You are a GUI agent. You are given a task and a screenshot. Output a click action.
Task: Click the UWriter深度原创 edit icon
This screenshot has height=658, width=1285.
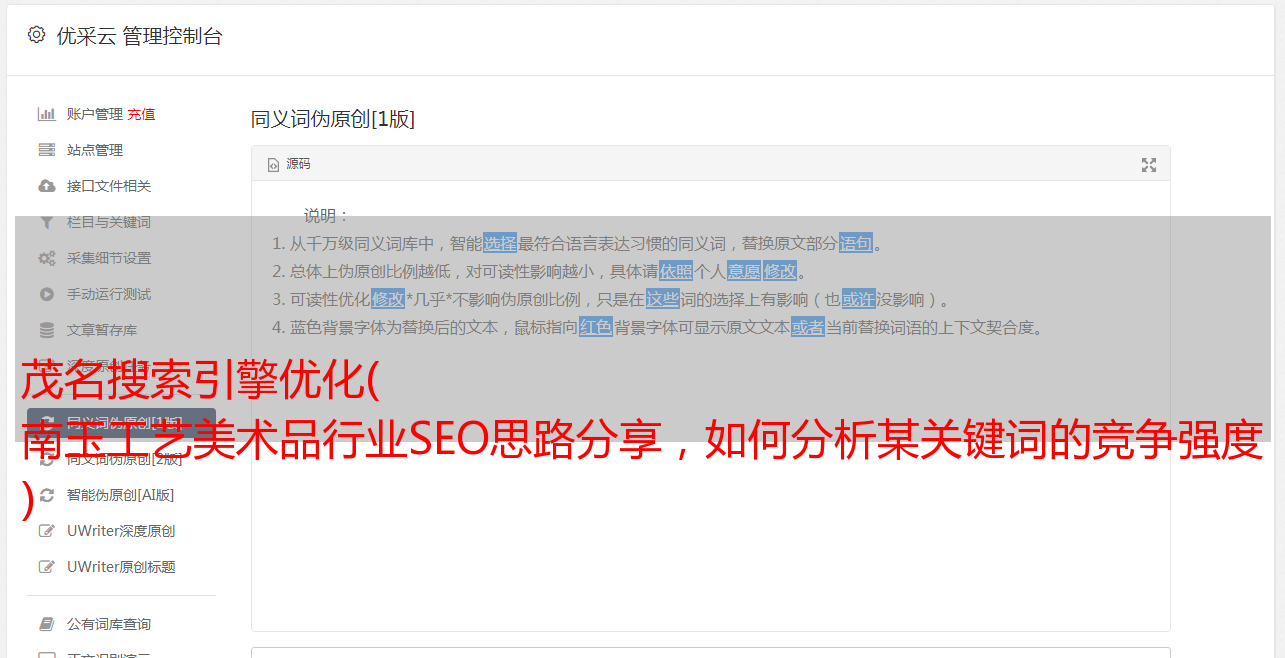click(46, 531)
